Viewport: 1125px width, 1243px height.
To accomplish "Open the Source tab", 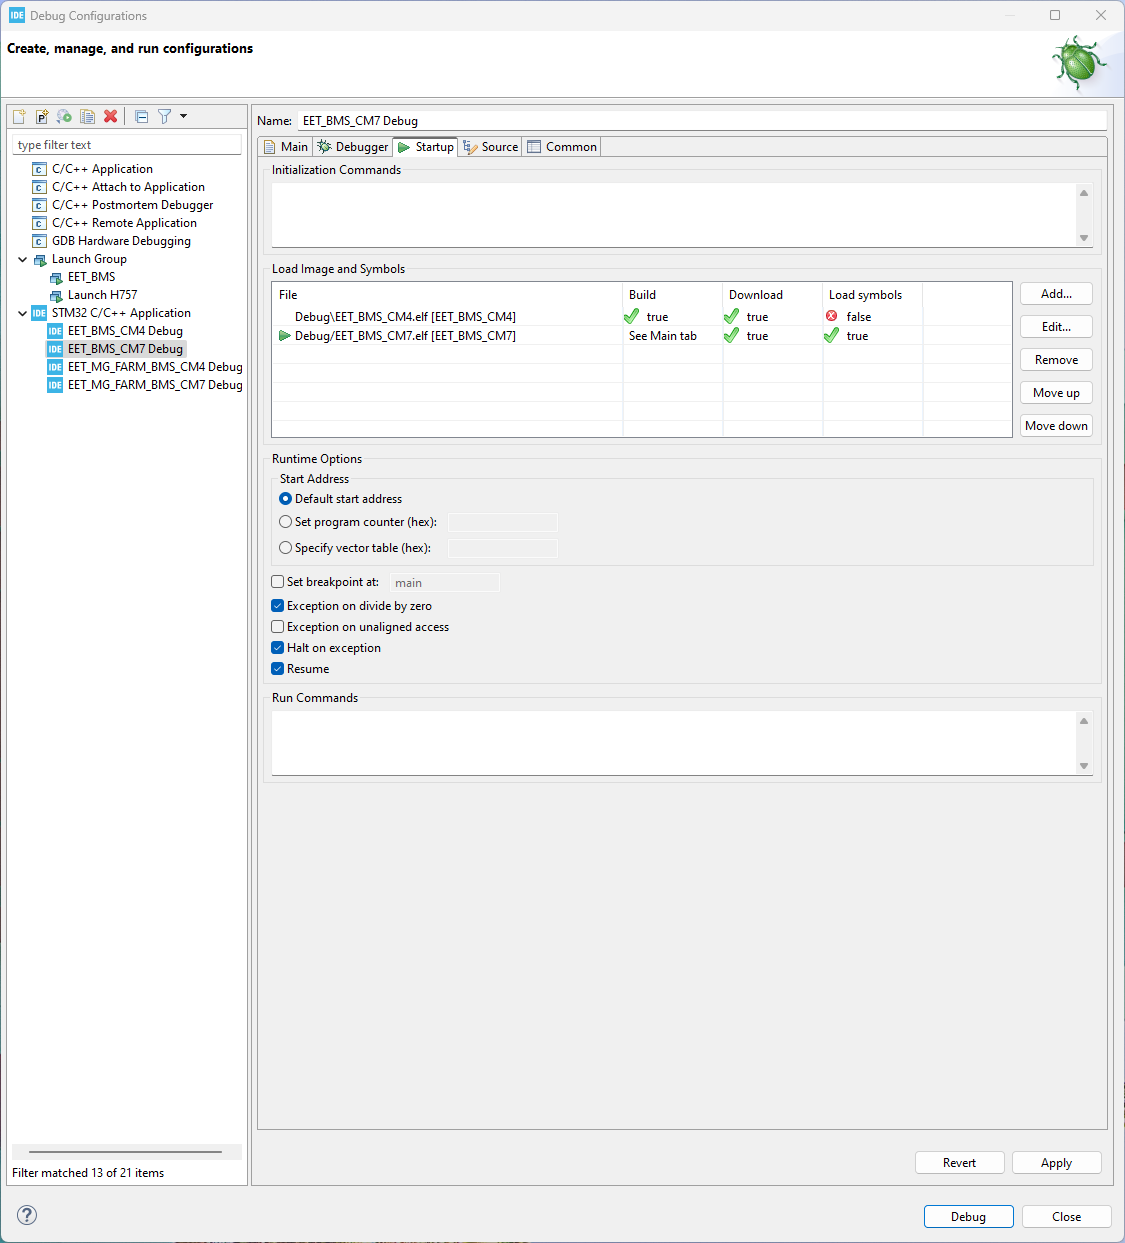I will (x=490, y=147).
